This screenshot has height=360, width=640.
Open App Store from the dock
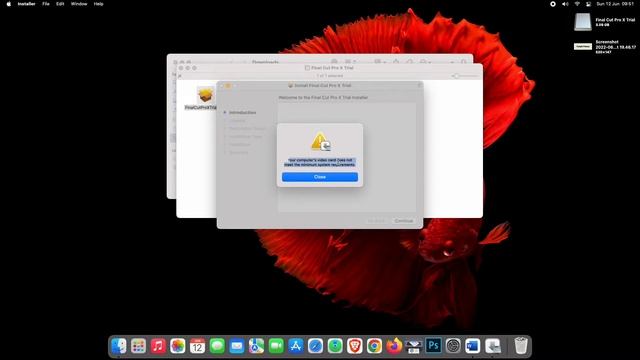pyautogui.click(x=296, y=346)
